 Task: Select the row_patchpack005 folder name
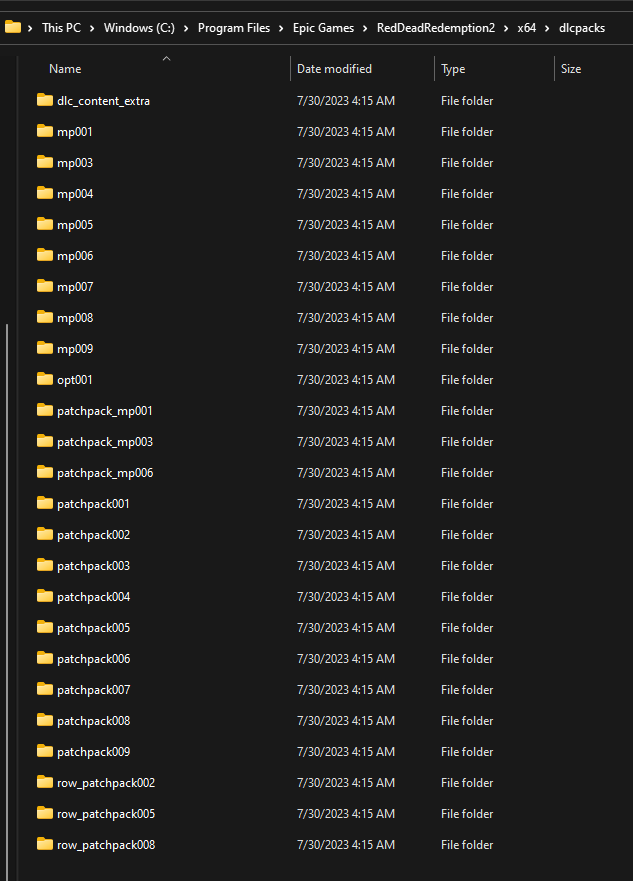(106, 814)
